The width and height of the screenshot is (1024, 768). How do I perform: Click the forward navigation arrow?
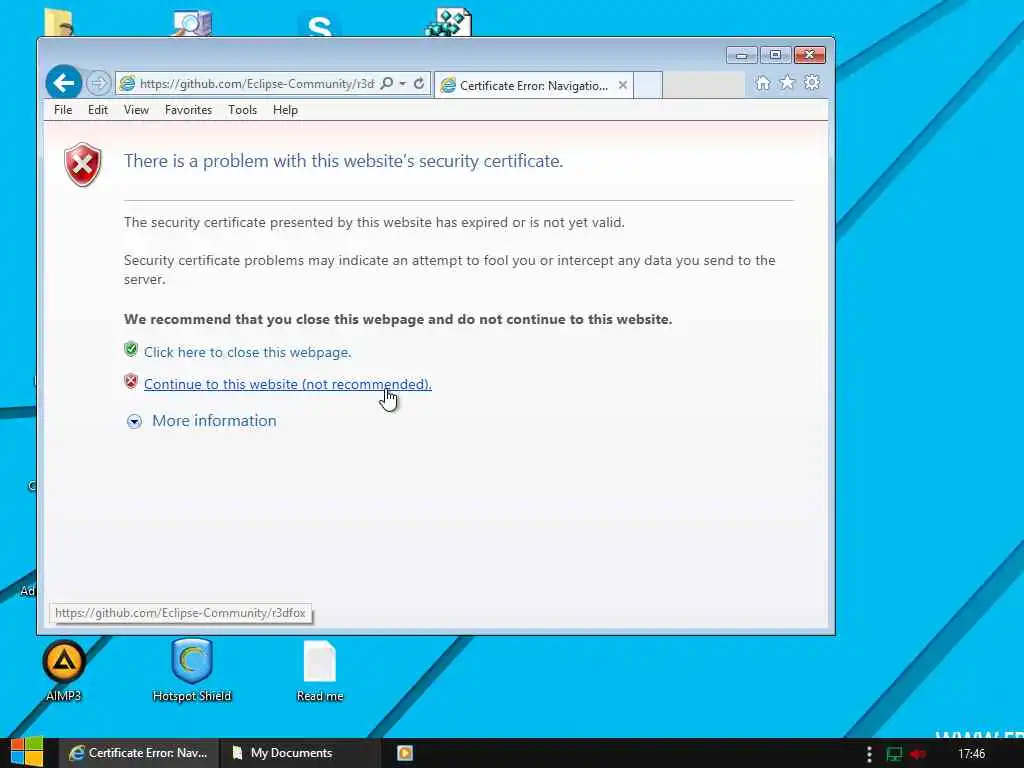(98, 83)
